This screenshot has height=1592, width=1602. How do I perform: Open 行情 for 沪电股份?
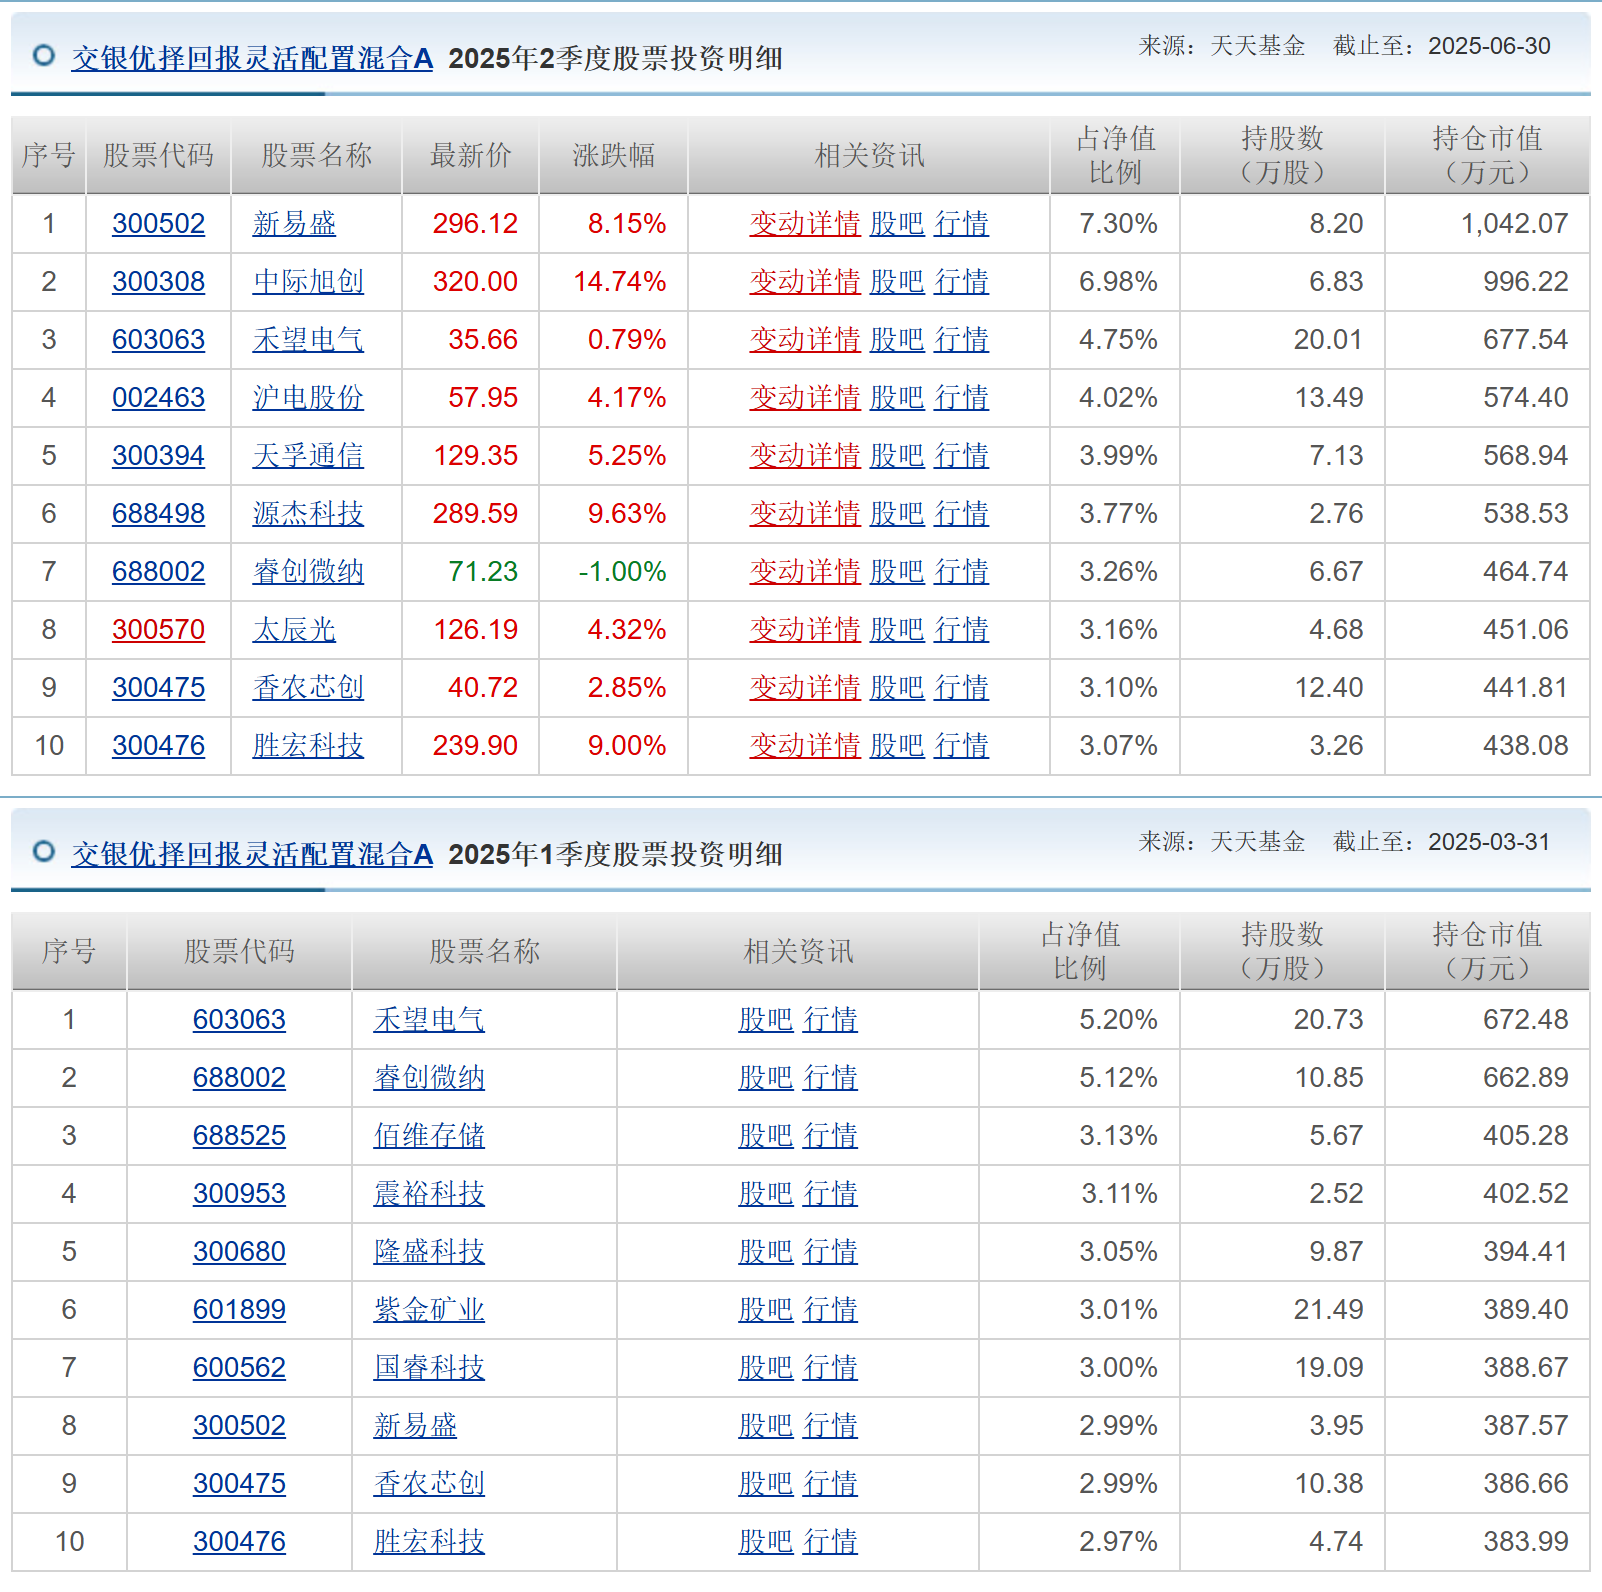[961, 398]
